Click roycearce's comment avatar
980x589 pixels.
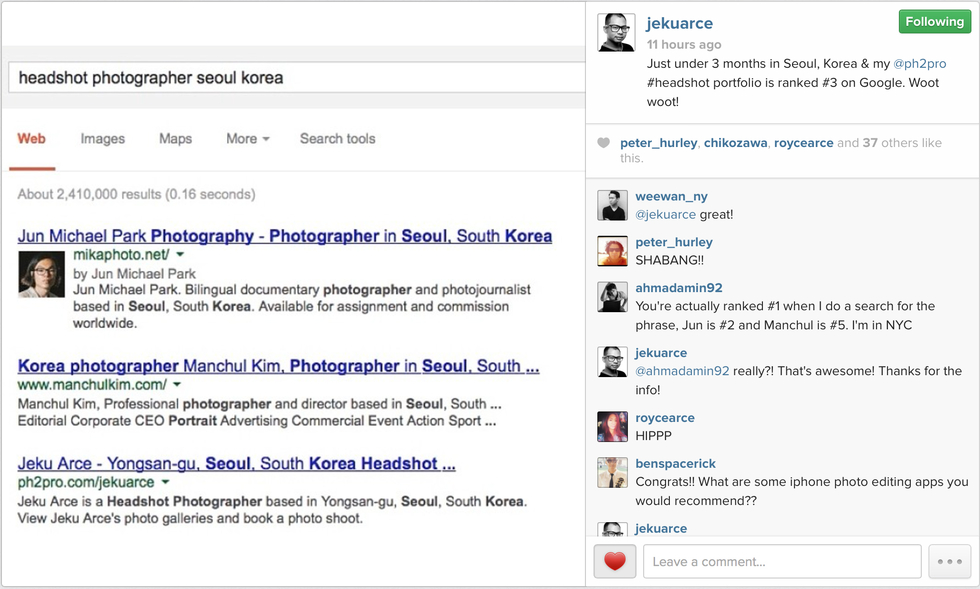[x=612, y=427]
